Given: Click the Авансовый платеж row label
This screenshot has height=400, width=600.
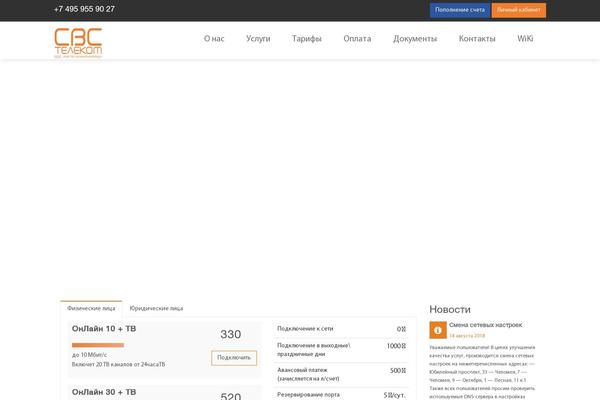Looking at the screenshot, I should pos(308,374).
